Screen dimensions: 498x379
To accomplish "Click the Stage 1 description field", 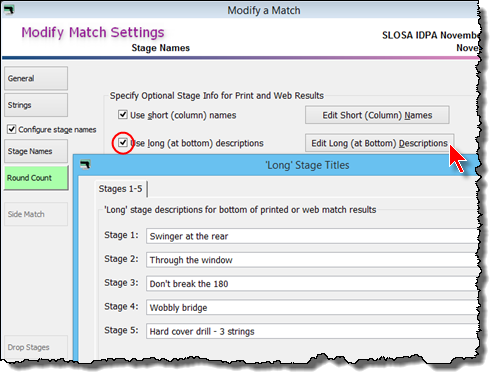I will coord(312,236).
